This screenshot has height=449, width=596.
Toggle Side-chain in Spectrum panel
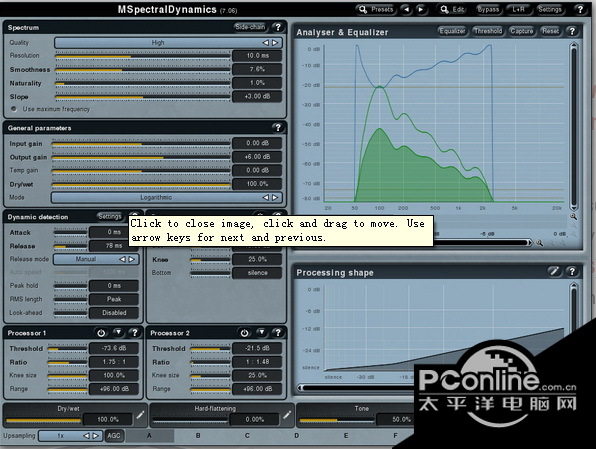pyautogui.click(x=250, y=27)
